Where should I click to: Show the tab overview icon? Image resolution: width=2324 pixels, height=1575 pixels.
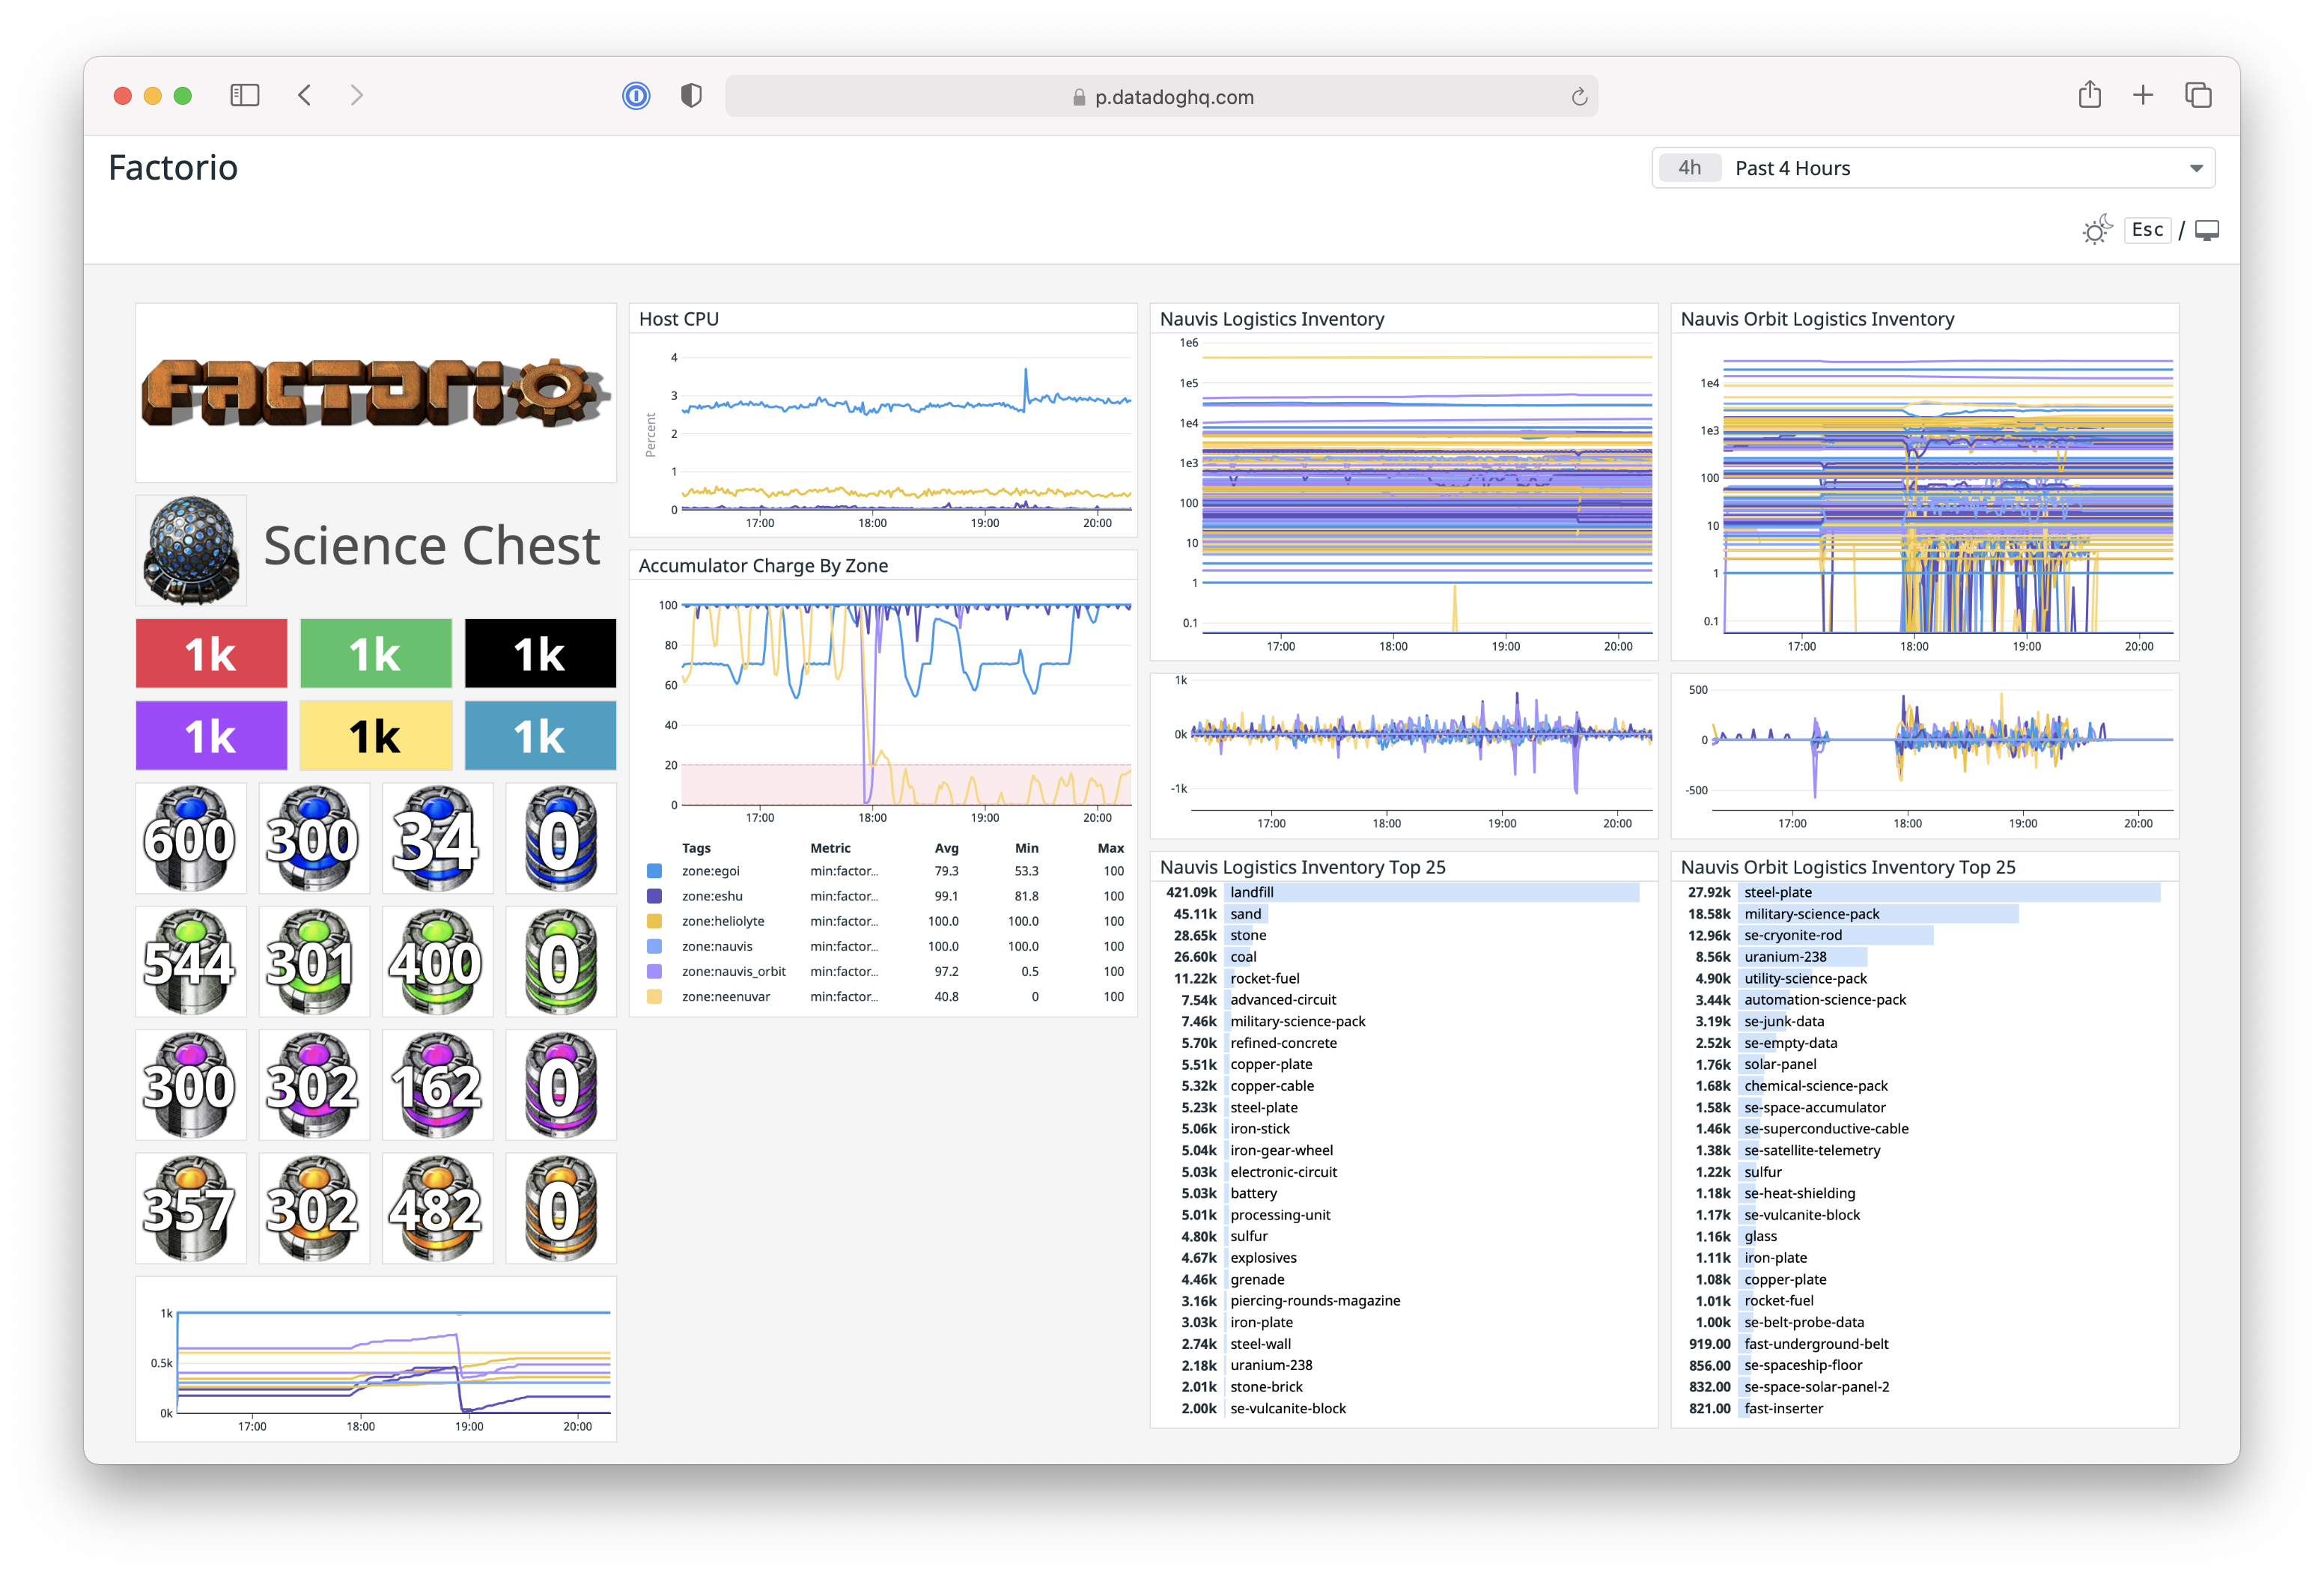click(2198, 96)
